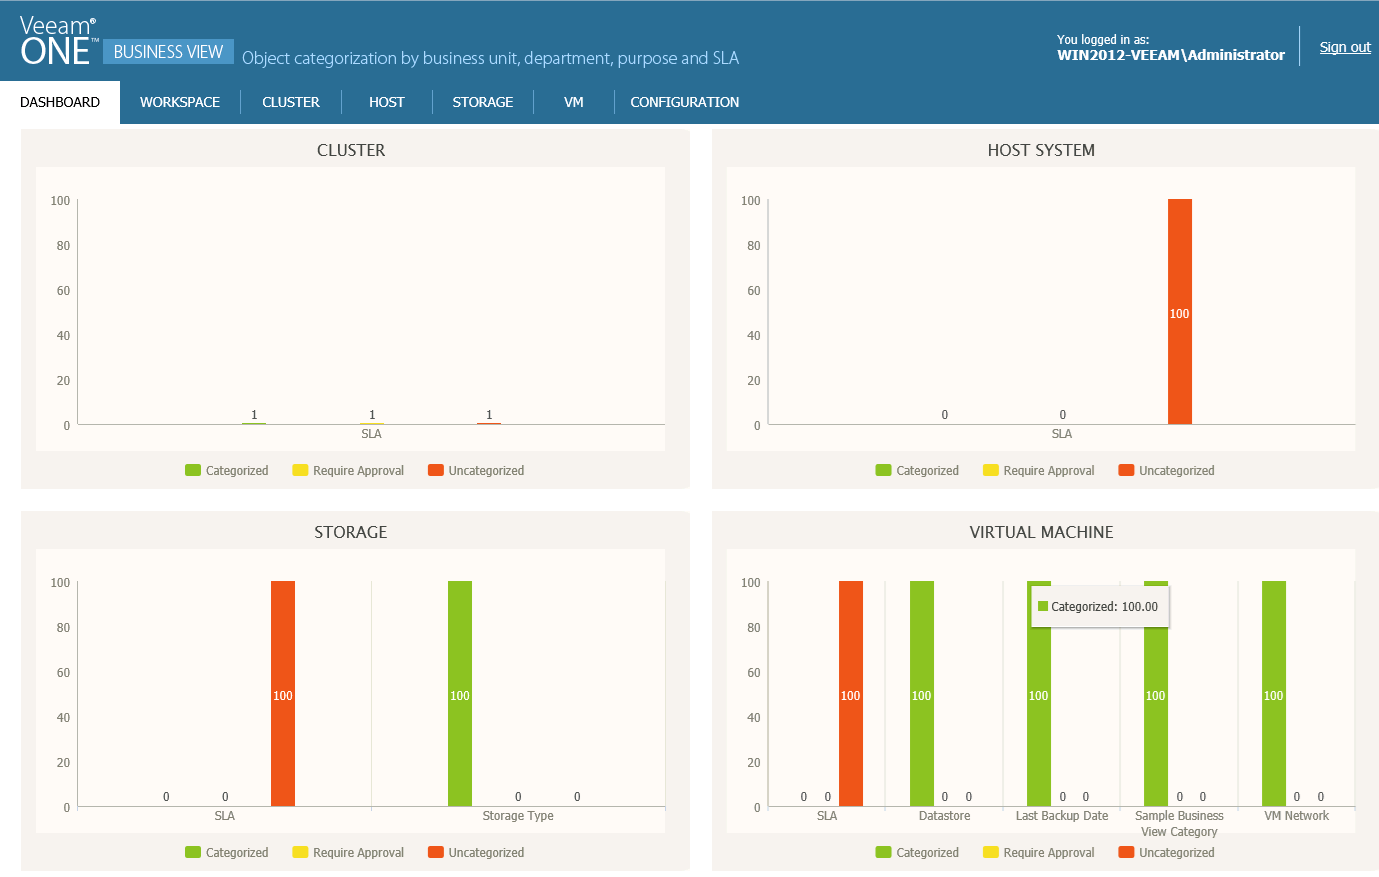Click Datastore axis label
Screen dimensions: 1379x877
point(945,816)
